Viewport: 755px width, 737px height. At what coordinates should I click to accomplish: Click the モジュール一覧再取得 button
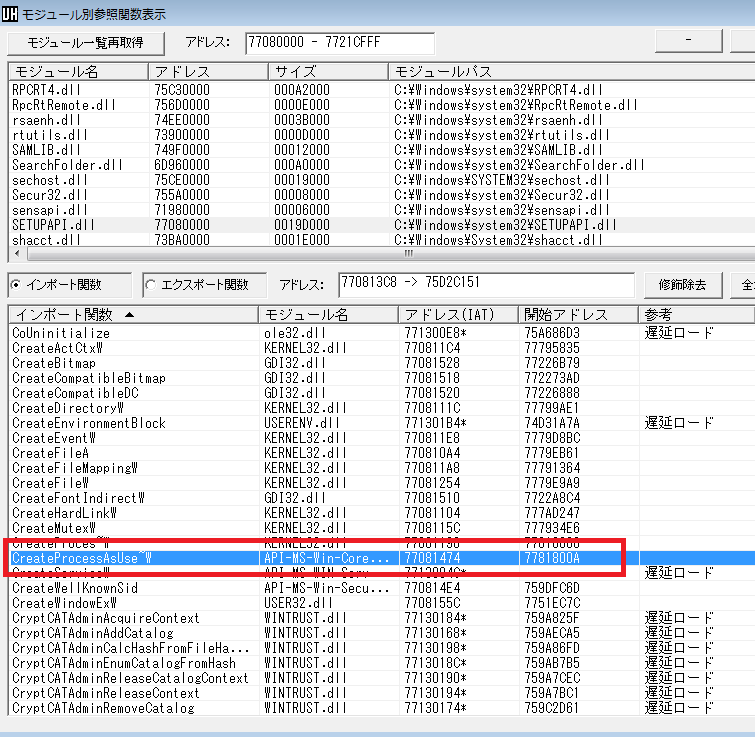pyautogui.click(x=86, y=43)
